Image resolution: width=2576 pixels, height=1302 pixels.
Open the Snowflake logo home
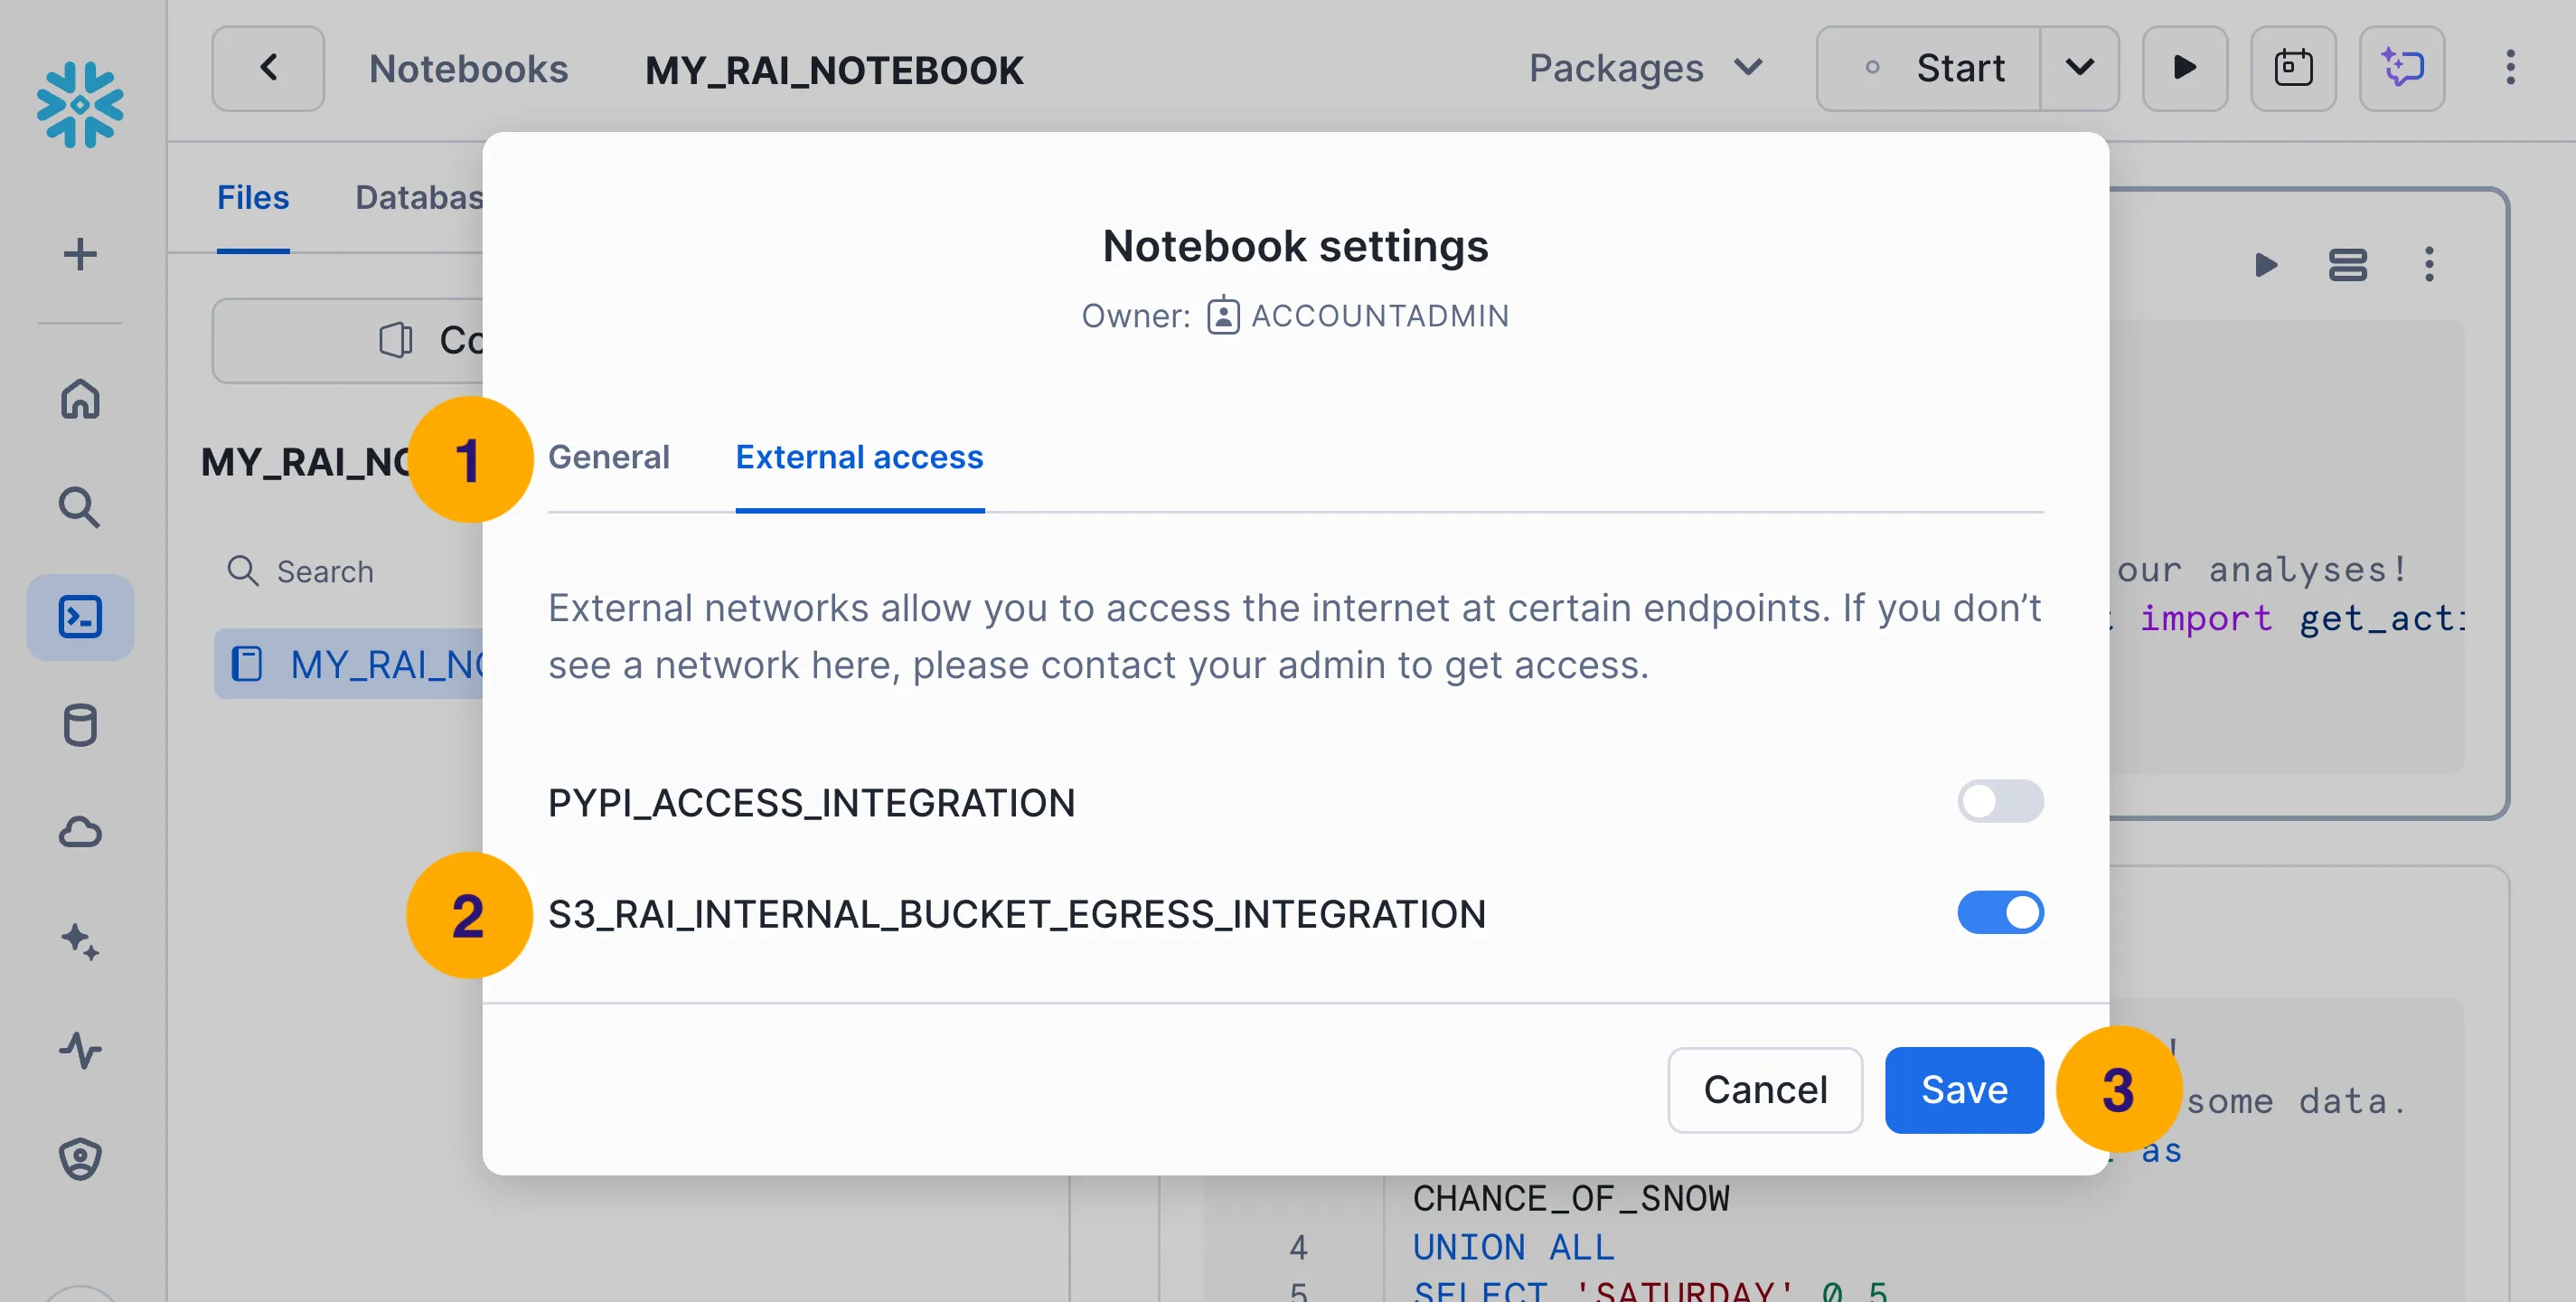pyautogui.click(x=80, y=104)
